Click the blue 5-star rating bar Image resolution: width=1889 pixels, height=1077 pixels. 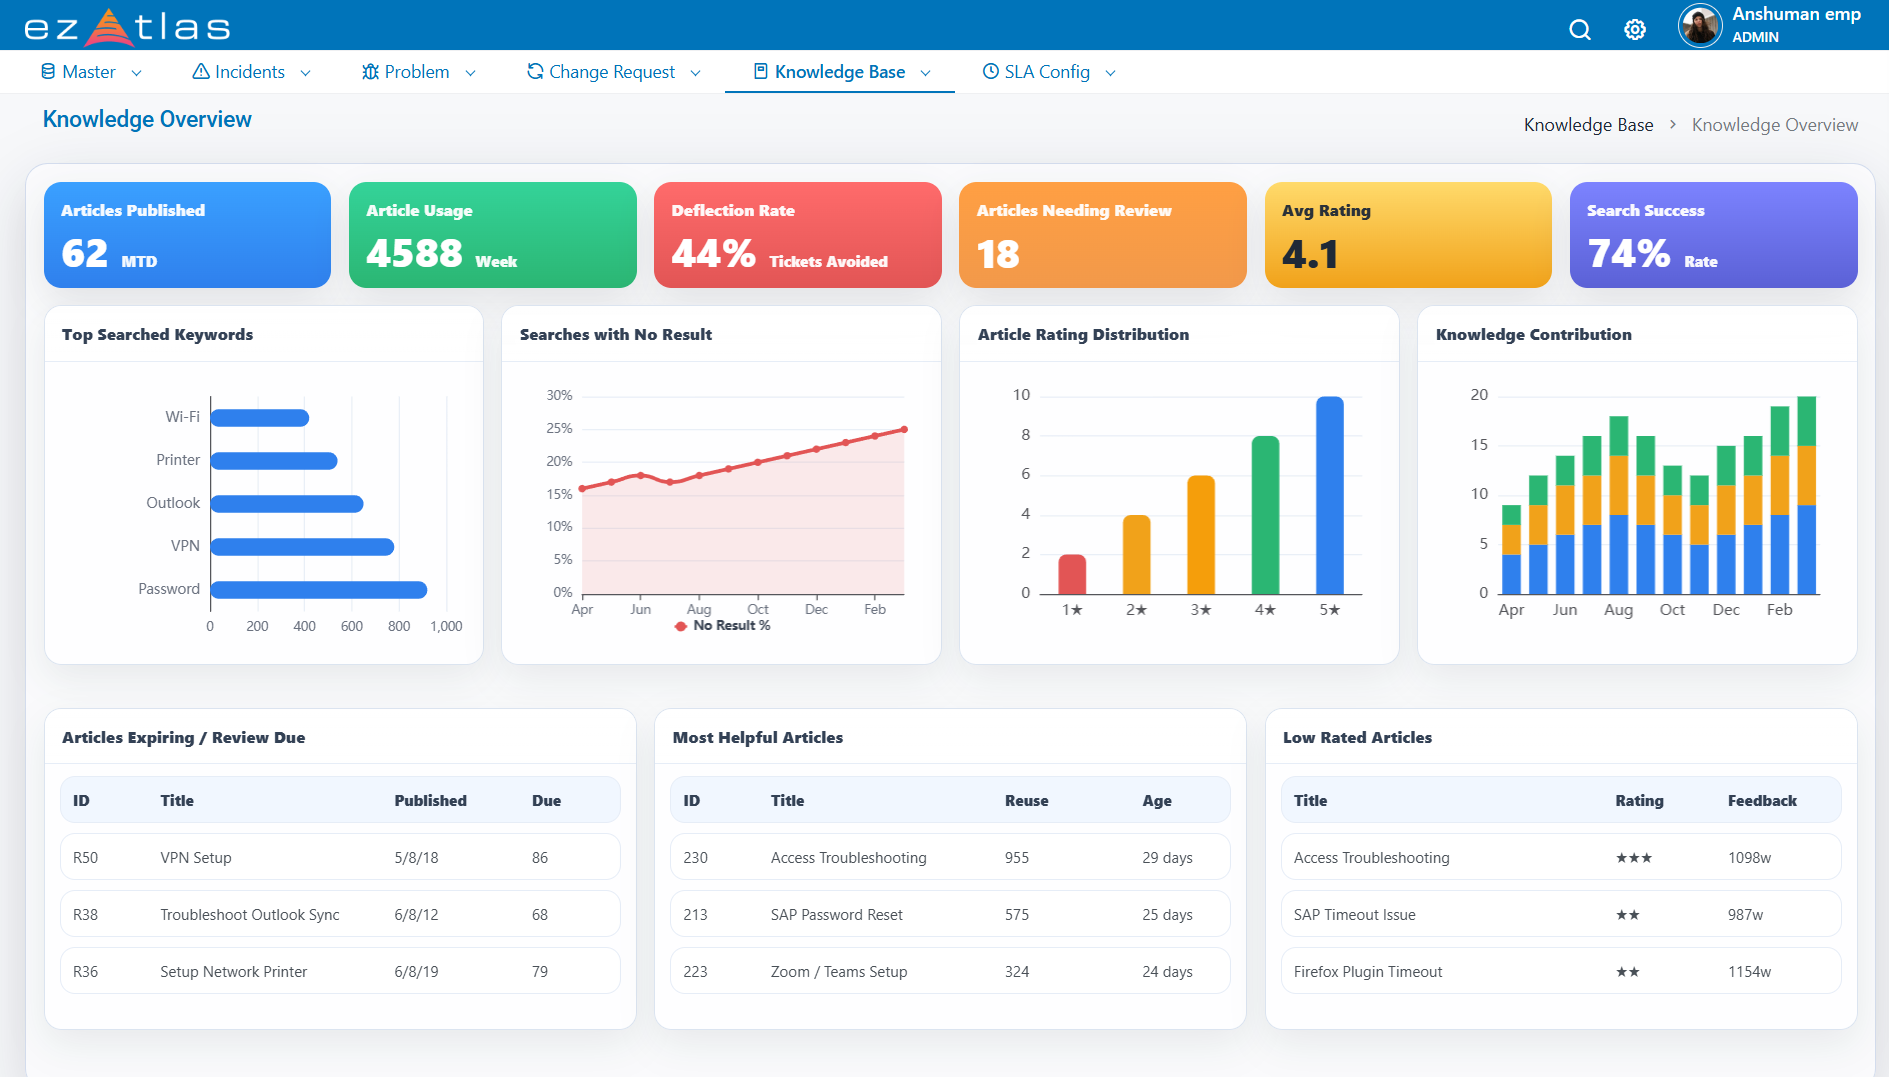click(x=1330, y=495)
